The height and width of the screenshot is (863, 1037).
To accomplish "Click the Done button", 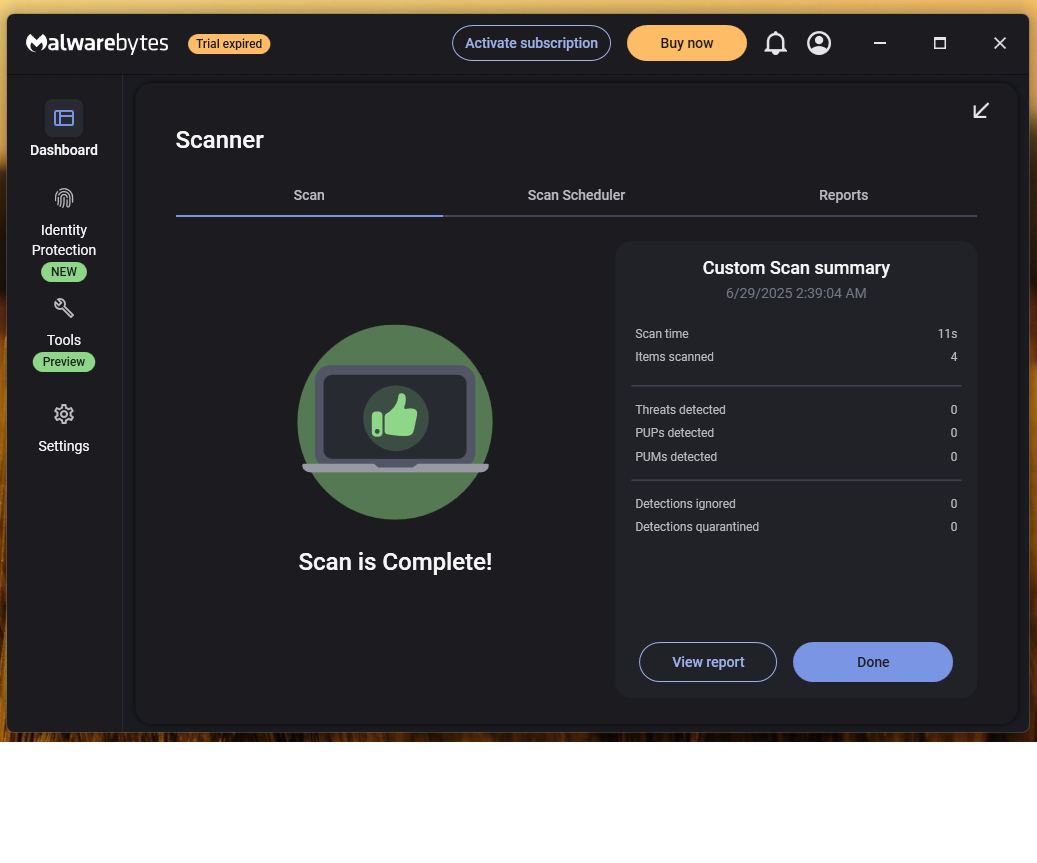I will click(x=872, y=662).
